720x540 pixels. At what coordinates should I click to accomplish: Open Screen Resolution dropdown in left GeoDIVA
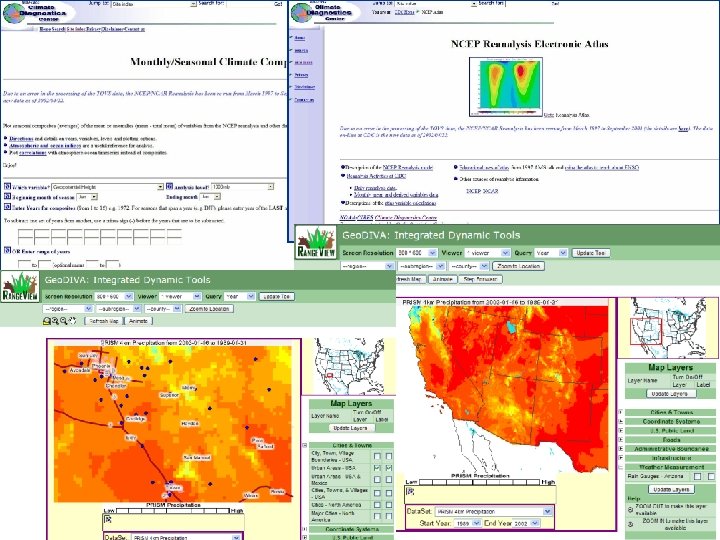coord(114,297)
